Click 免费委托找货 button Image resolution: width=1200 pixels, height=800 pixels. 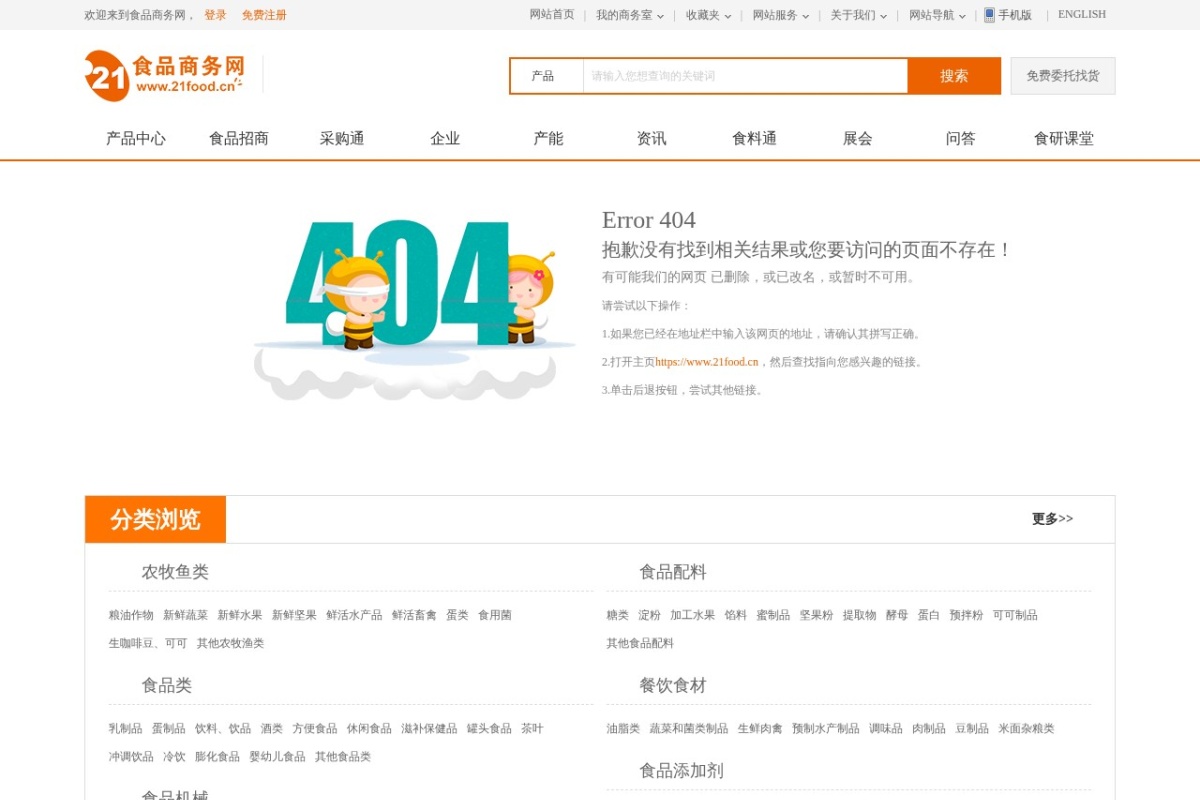coord(1063,76)
